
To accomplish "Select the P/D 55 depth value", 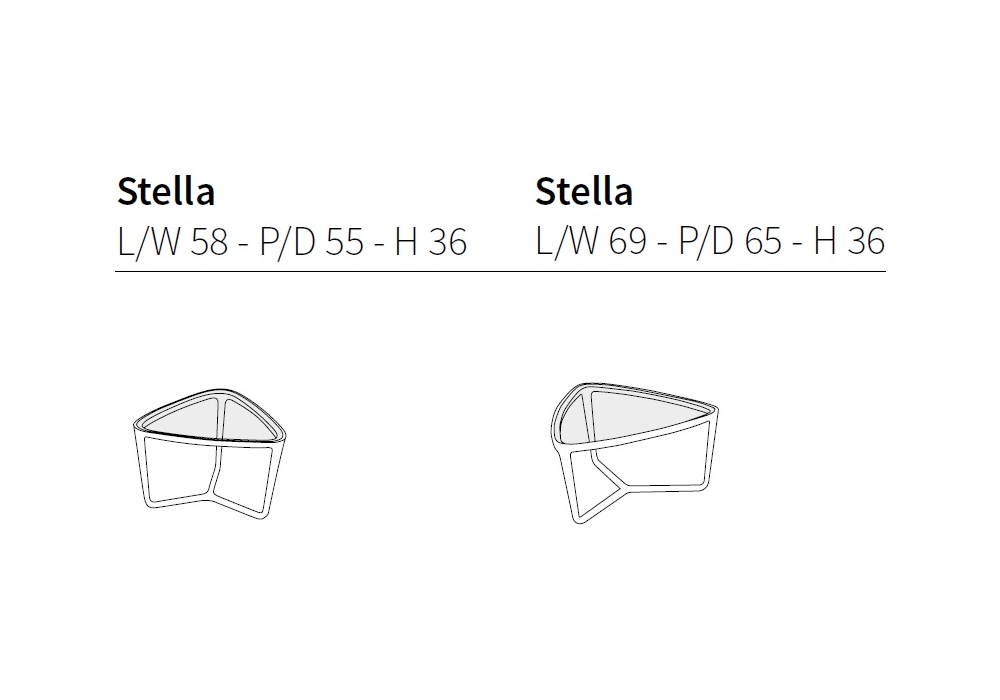I will coord(311,242).
